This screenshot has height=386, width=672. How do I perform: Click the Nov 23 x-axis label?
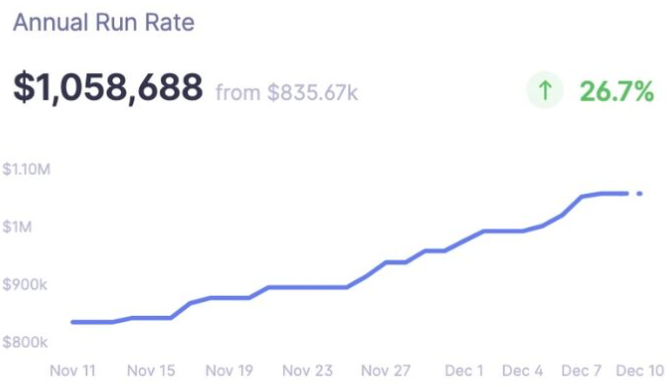[x=307, y=371]
